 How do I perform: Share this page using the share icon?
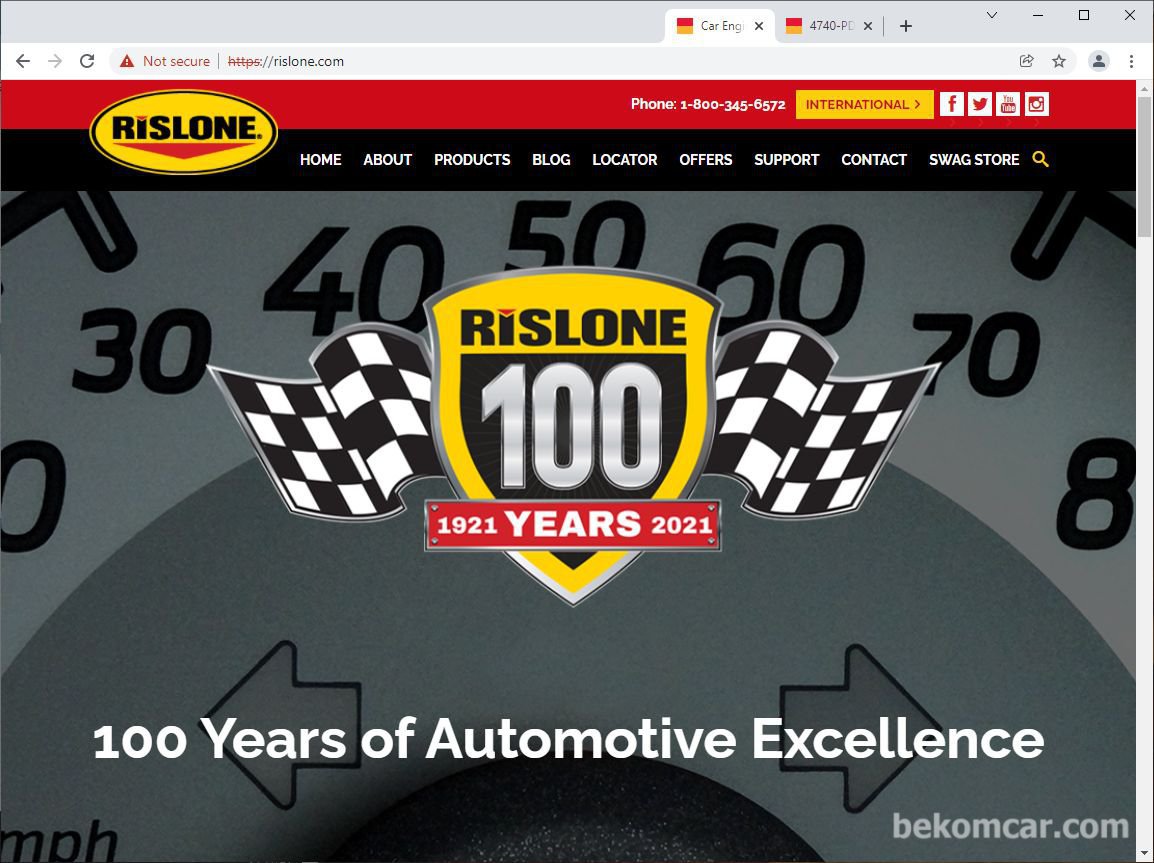(x=1027, y=61)
